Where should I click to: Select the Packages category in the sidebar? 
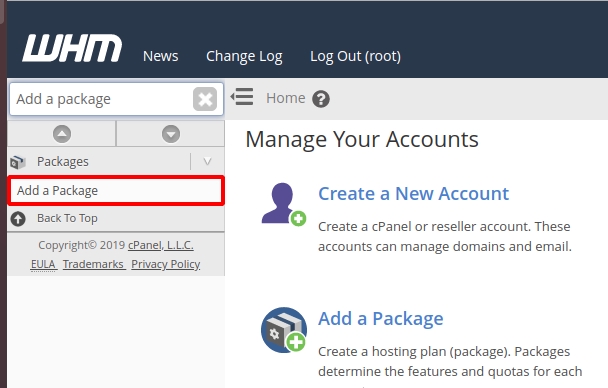pos(63,162)
